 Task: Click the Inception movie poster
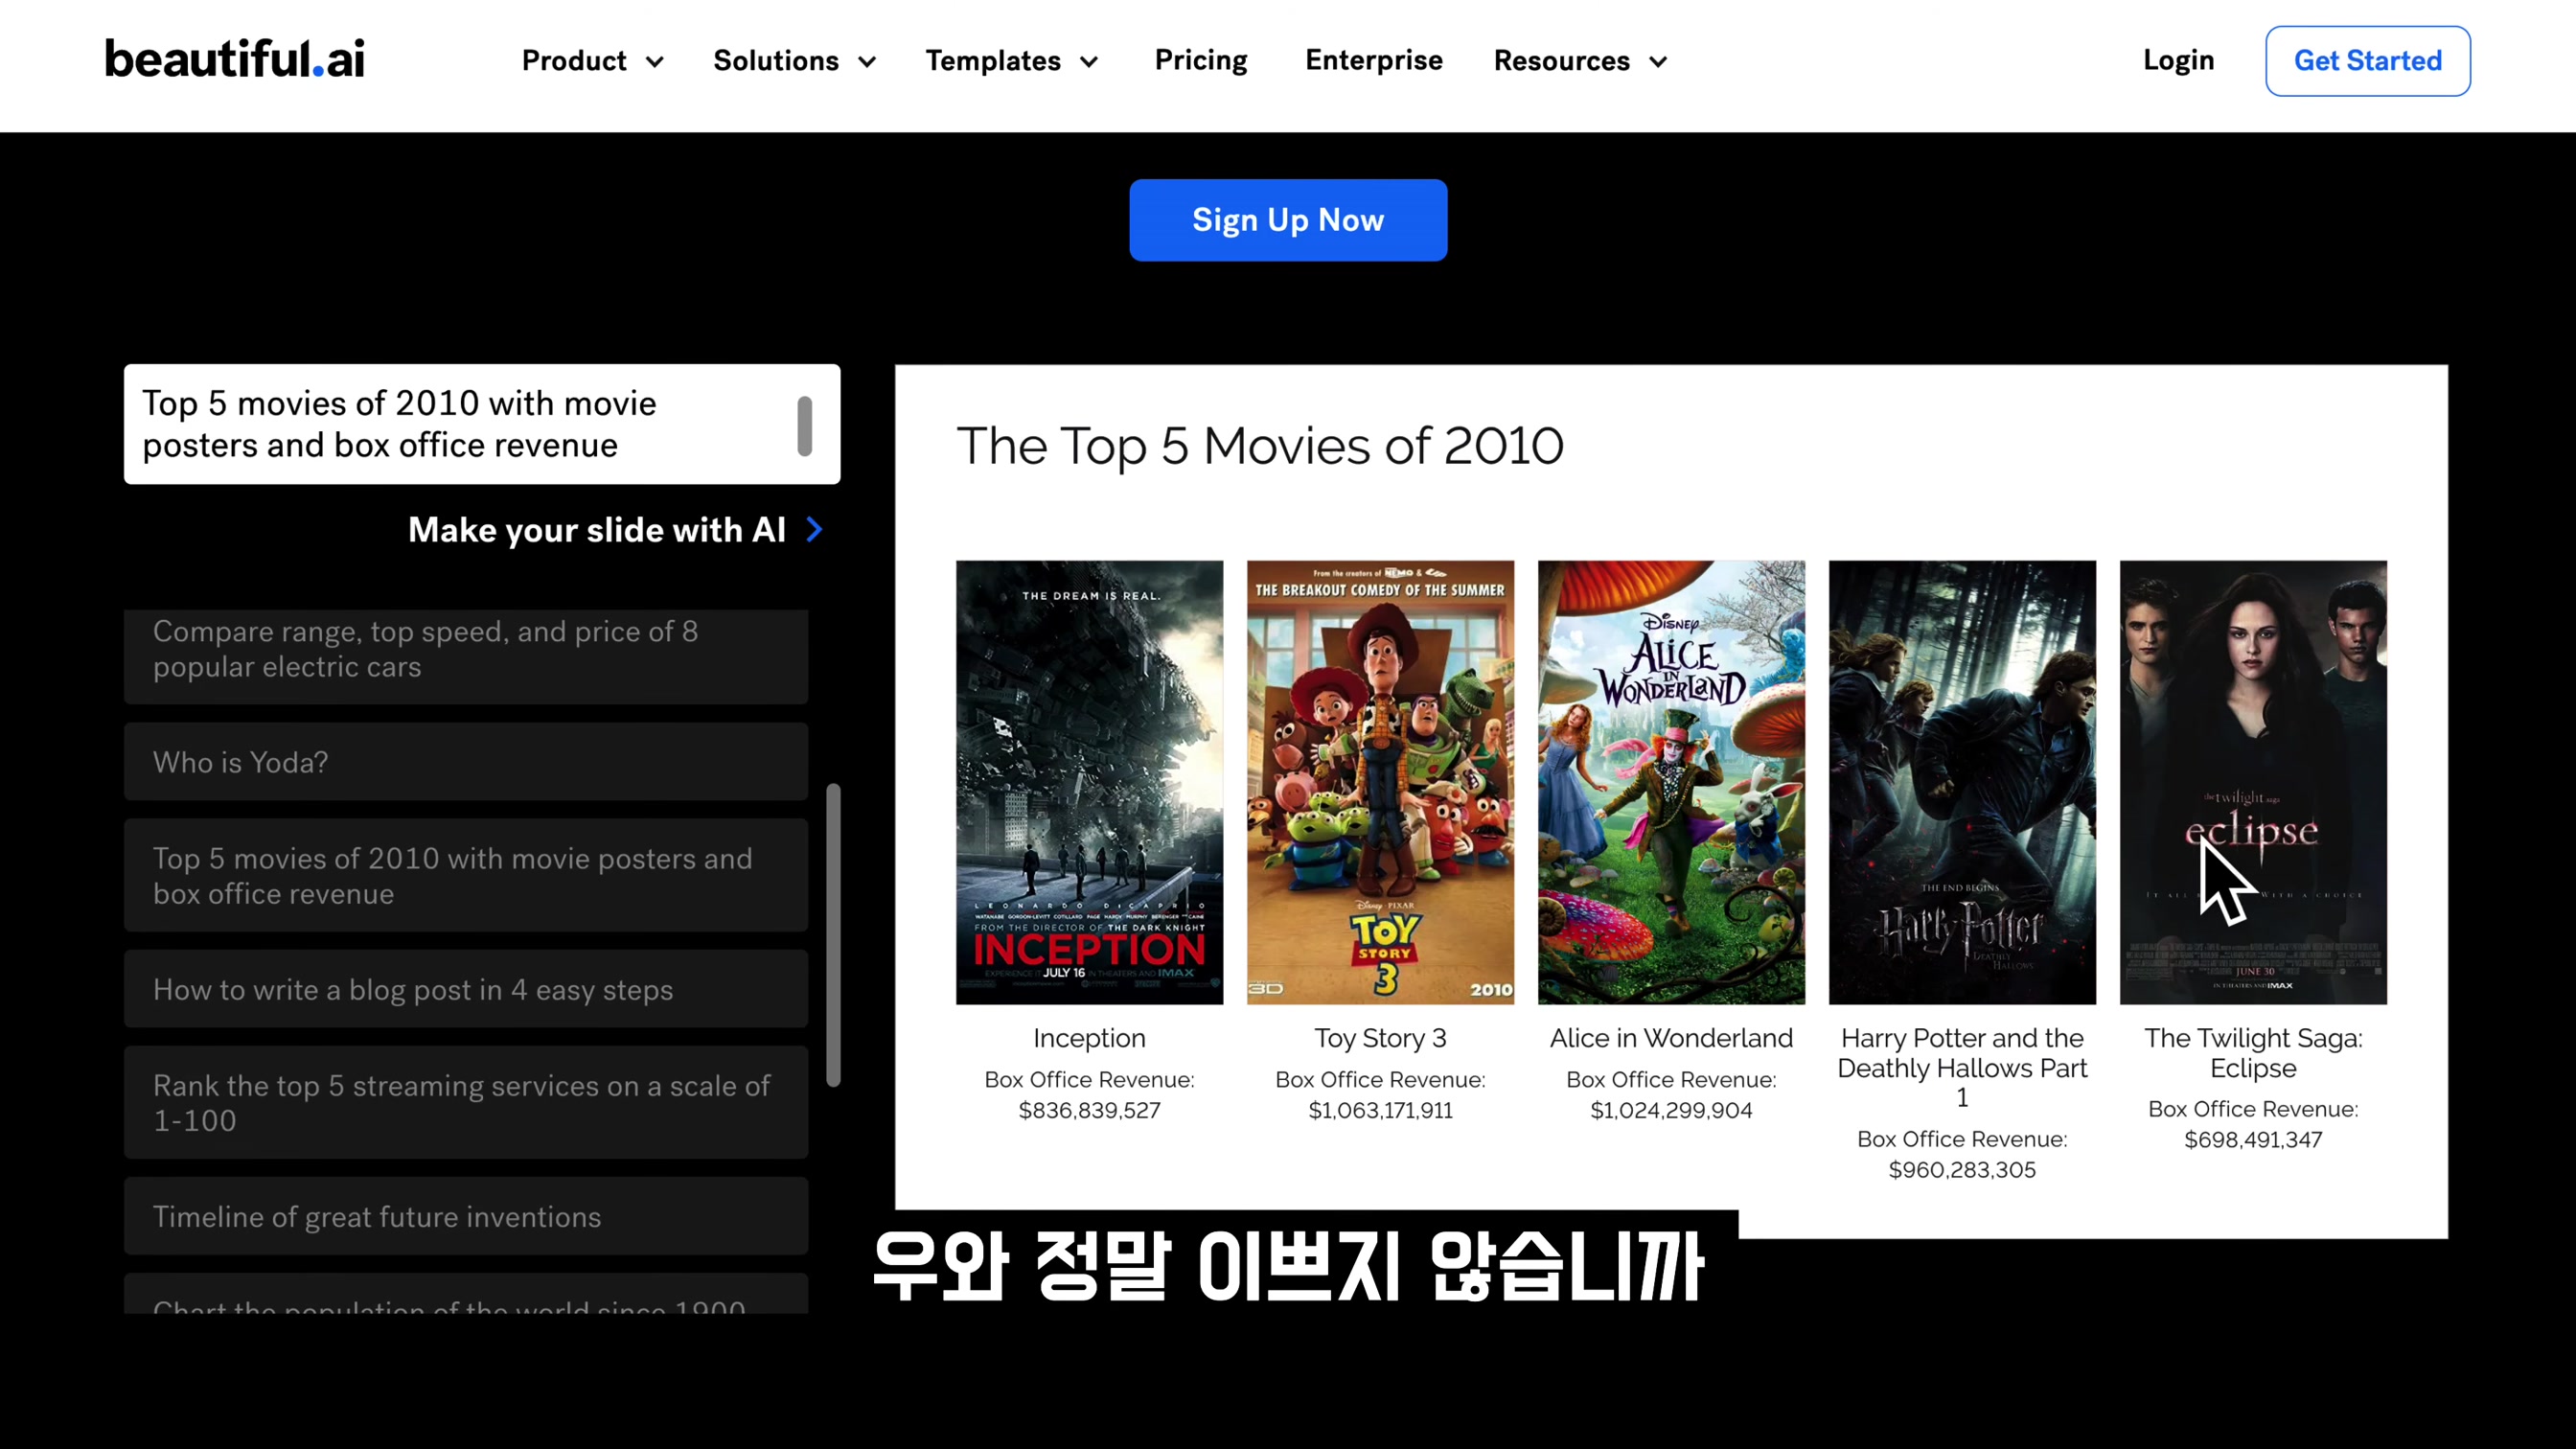[1089, 782]
